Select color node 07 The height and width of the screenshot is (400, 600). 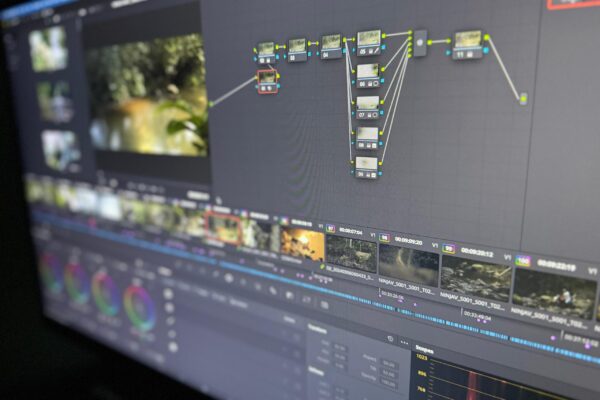click(368, 104)
